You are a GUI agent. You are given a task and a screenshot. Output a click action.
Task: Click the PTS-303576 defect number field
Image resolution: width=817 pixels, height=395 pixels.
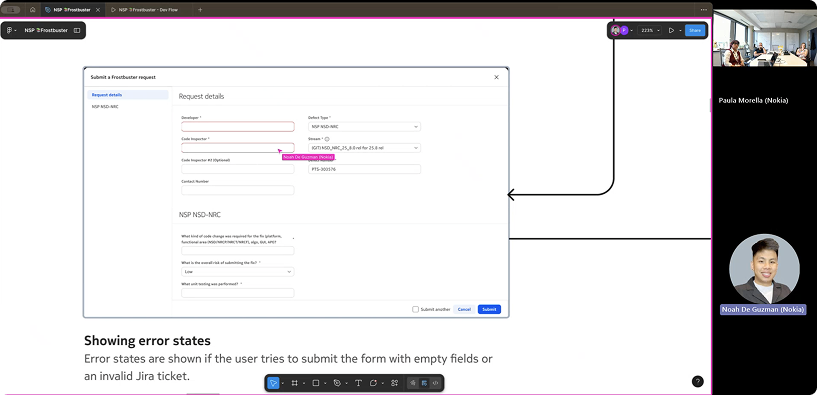[364, 169]
